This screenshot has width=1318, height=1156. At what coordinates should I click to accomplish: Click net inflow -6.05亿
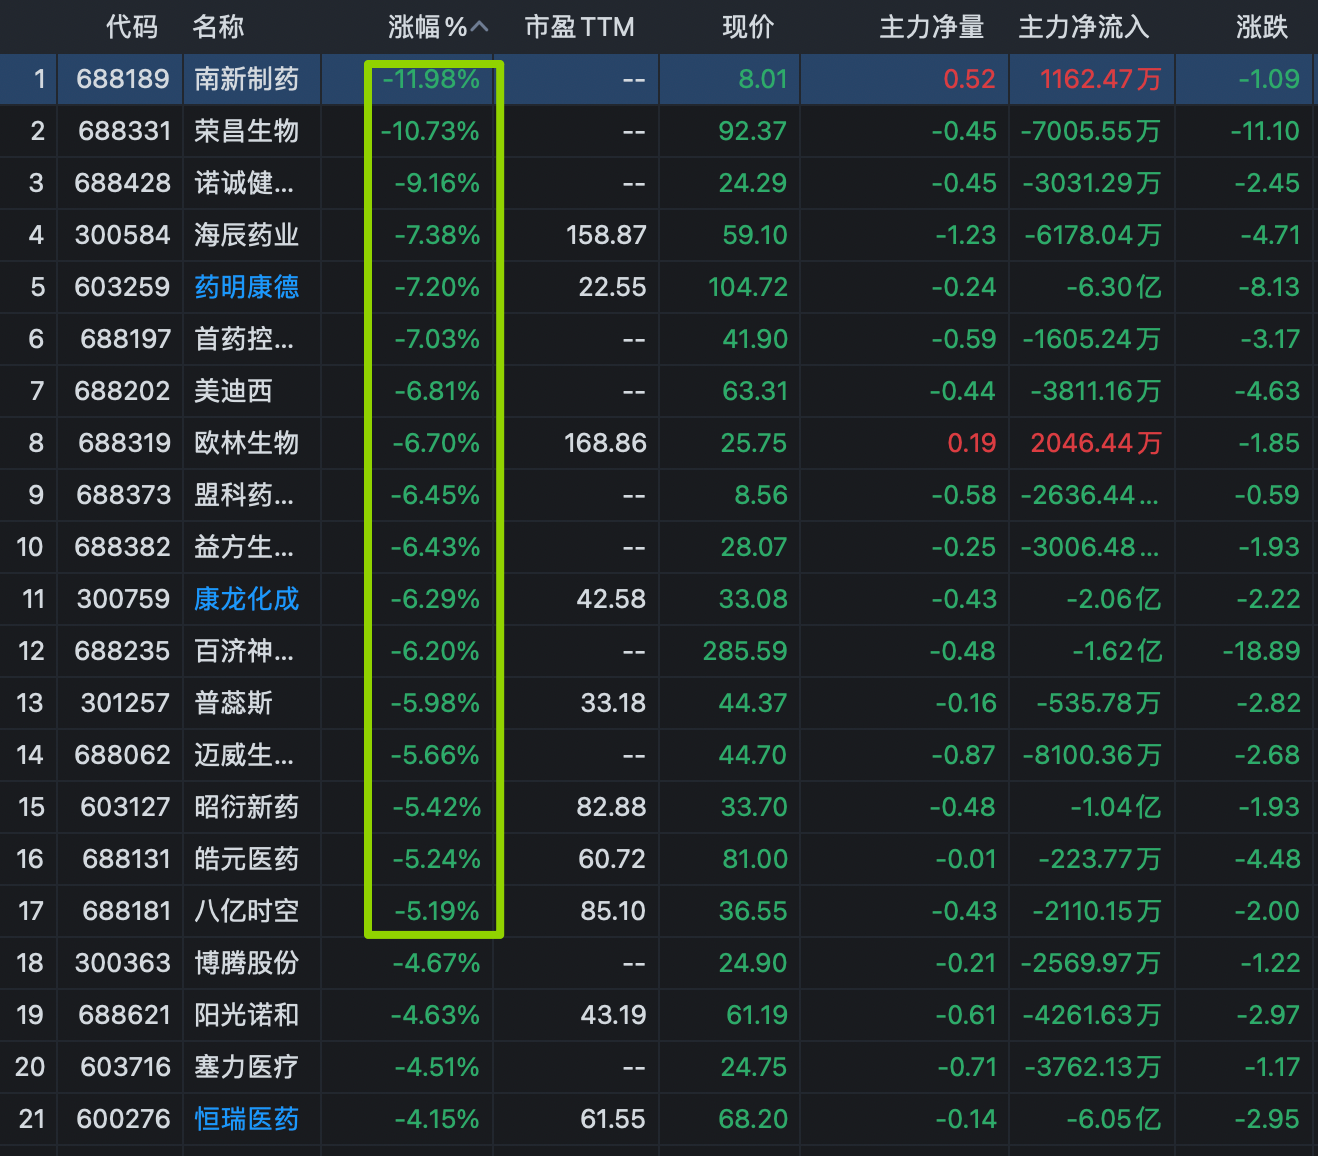pyautogui.click(x=1114, y=1119)
